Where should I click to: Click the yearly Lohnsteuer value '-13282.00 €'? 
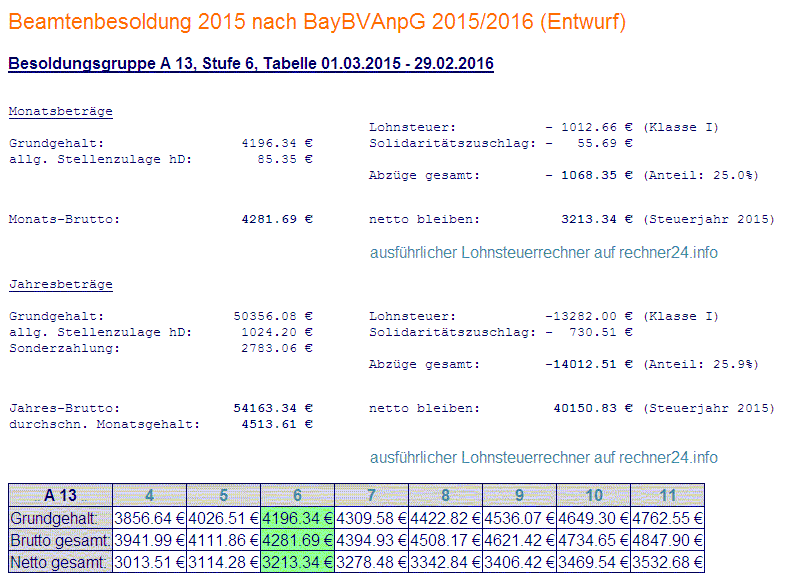pyautogui.click(x=589, y=316)
